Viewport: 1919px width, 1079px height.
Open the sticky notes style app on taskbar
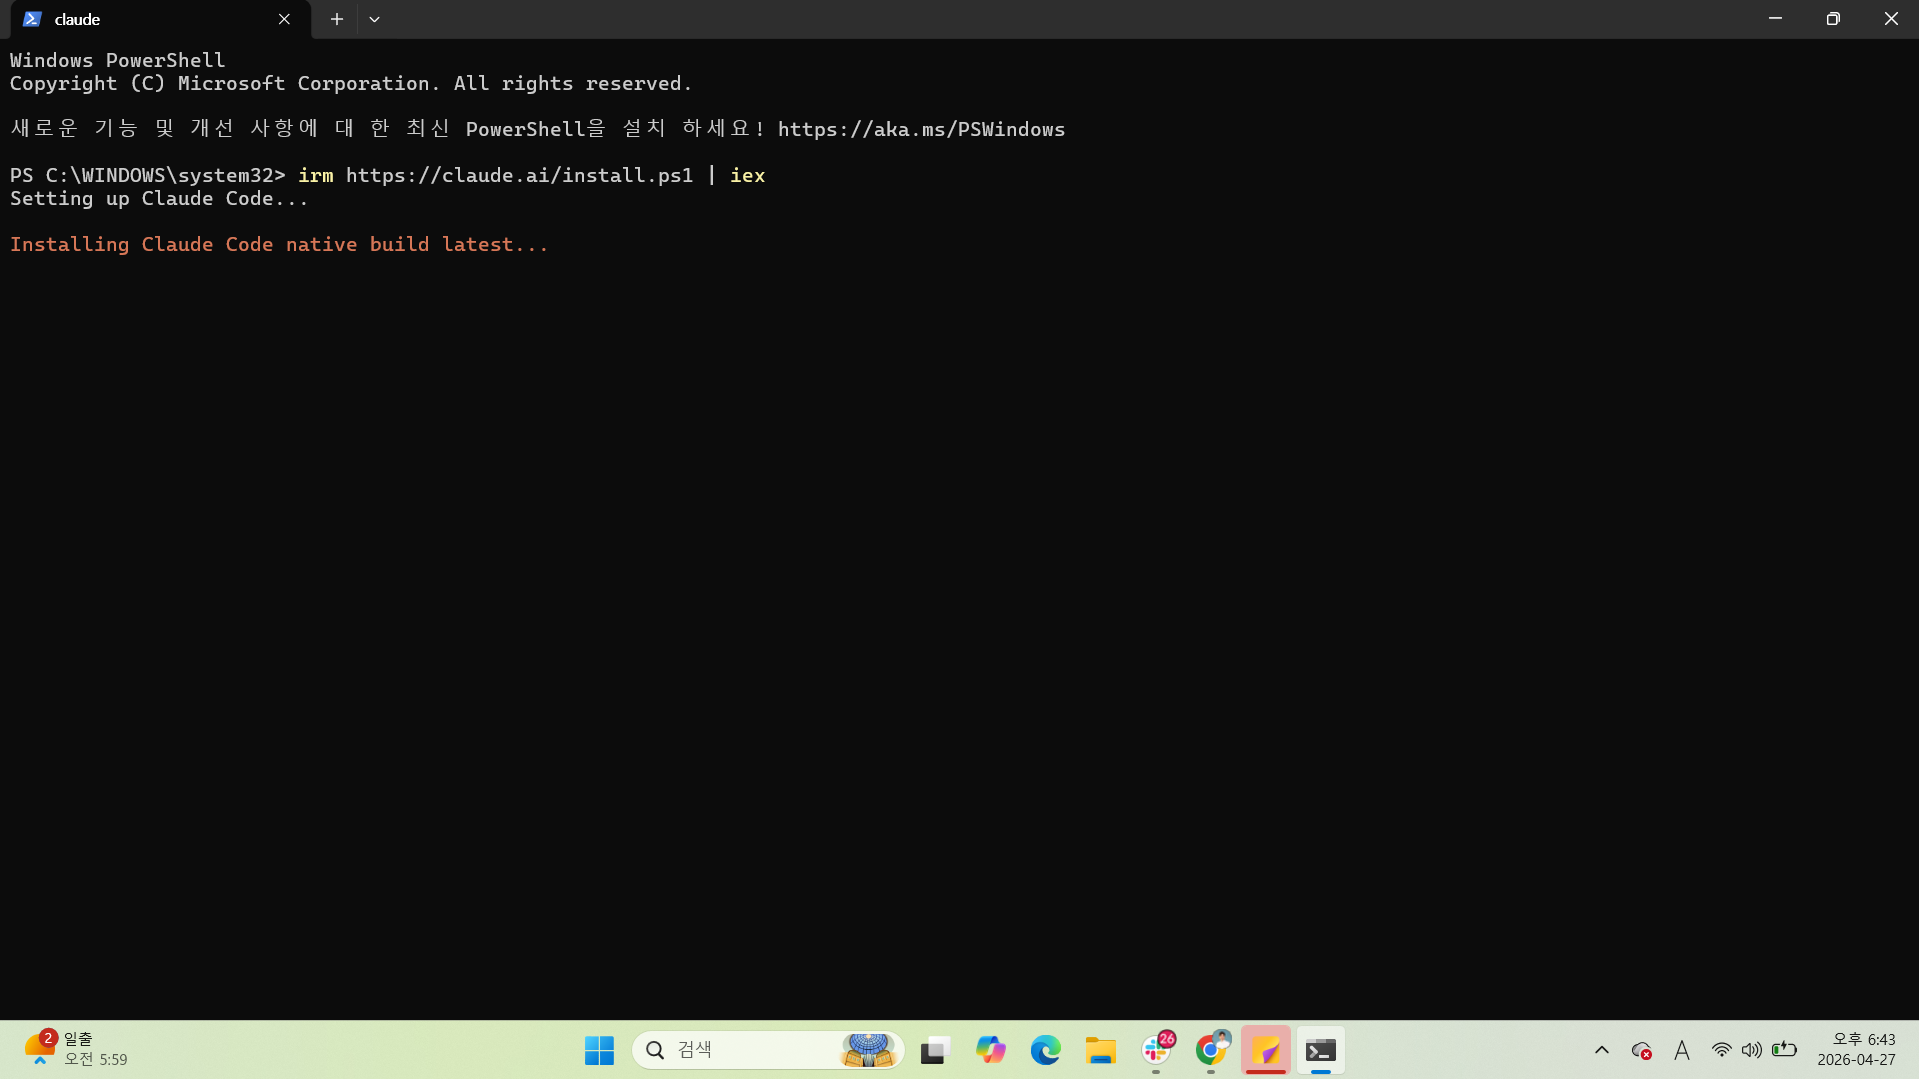click(x=1266, y=1050)
